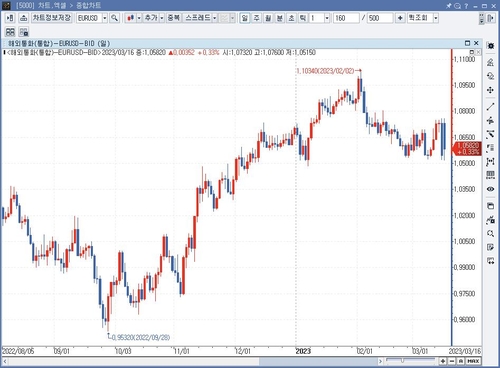Select the second sidebar layered shapes tool
The width and height of the screenshot is (500, 368).
490,76
